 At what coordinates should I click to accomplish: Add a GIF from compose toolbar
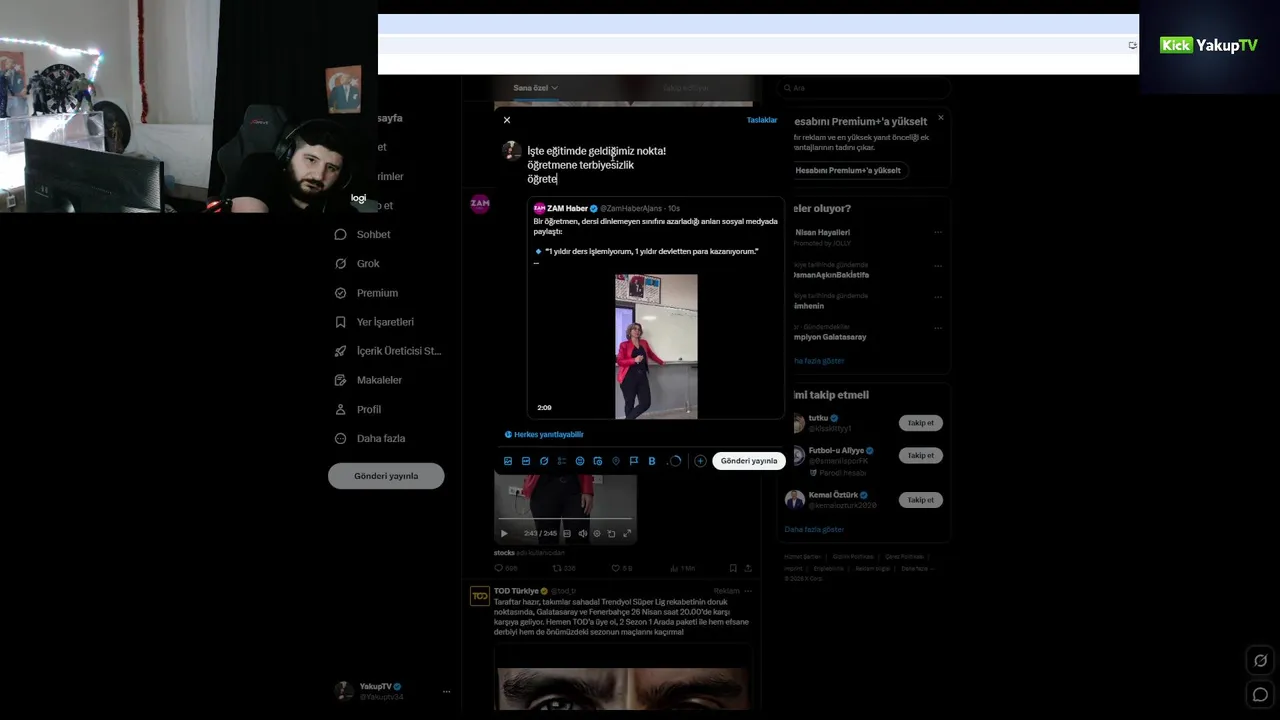click(526, 461)
